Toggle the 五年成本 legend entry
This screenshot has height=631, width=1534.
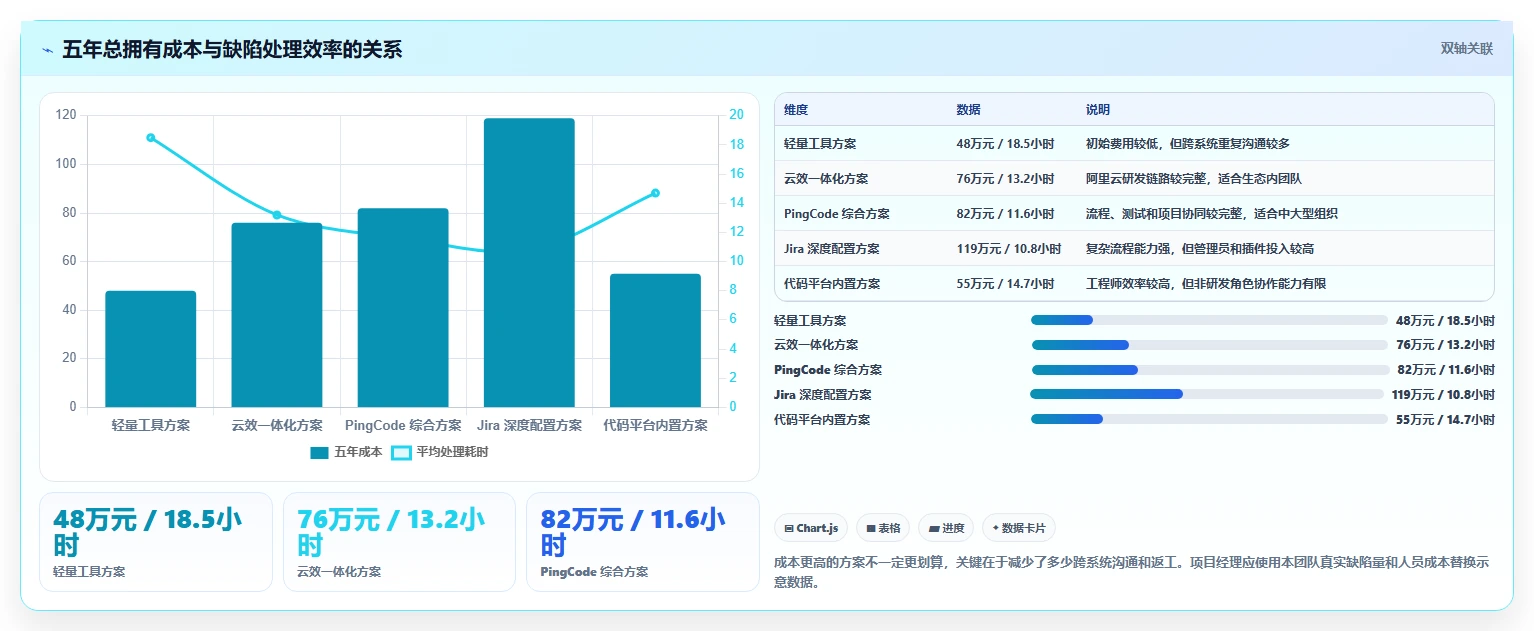(x=346, y=452)
